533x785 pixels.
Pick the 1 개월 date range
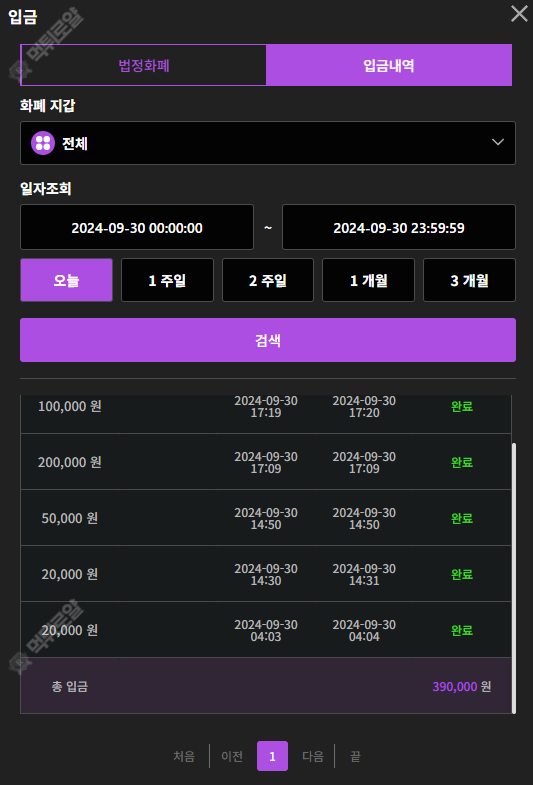tap(368, 280)
